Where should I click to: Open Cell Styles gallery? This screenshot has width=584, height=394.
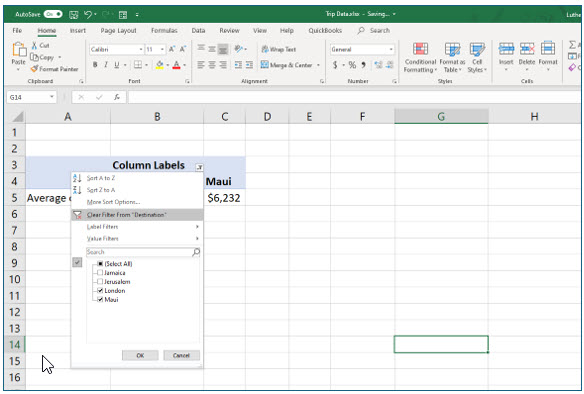[477, 57]
